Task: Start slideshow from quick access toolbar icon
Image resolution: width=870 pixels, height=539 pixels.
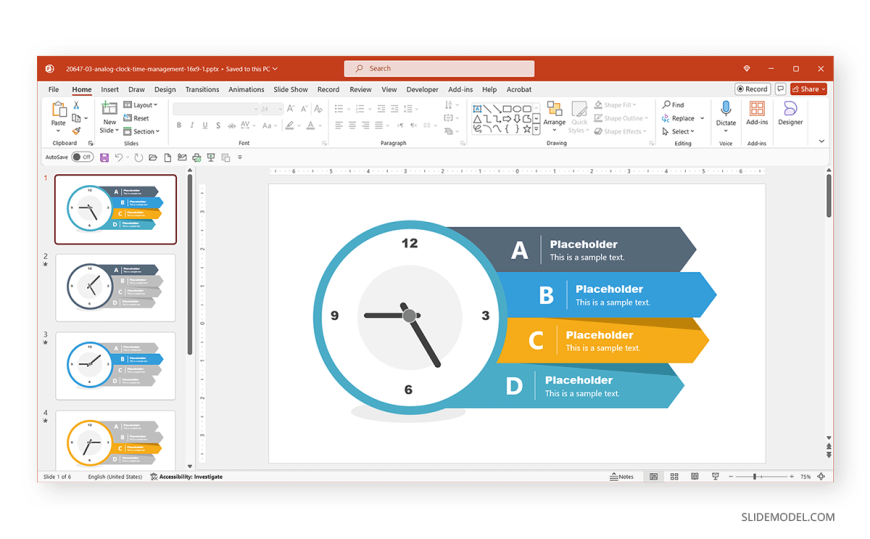Action: 211,158
